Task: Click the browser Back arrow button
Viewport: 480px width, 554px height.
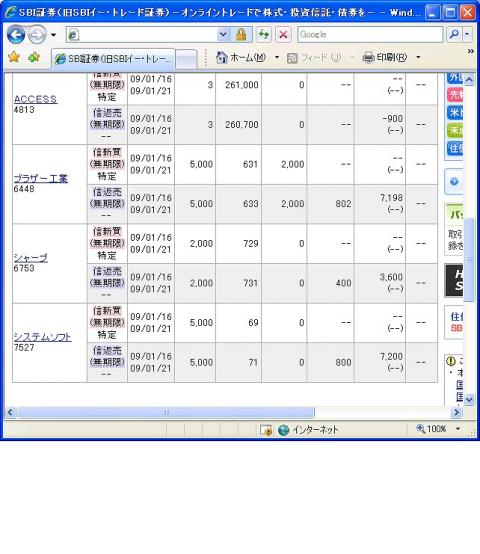Action: click(16, 35)
